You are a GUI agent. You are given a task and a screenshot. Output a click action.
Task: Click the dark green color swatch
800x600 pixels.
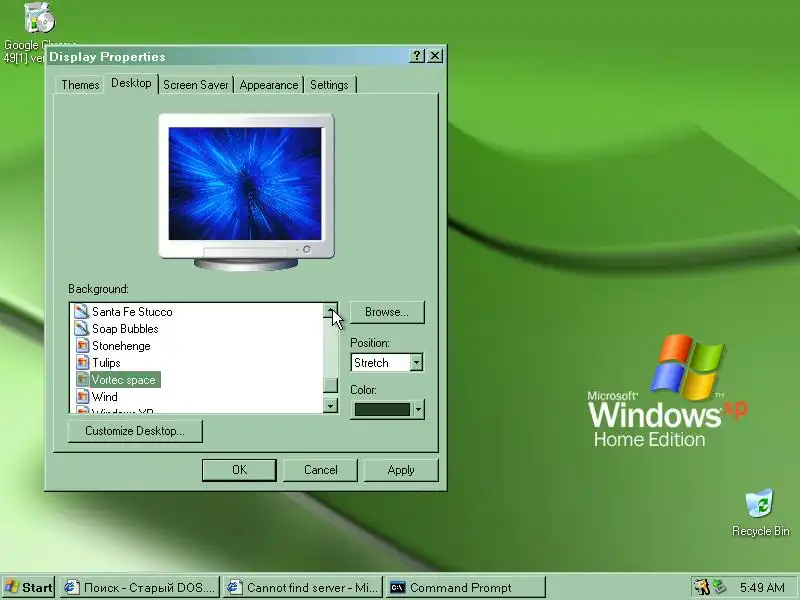tap(382, 410)
